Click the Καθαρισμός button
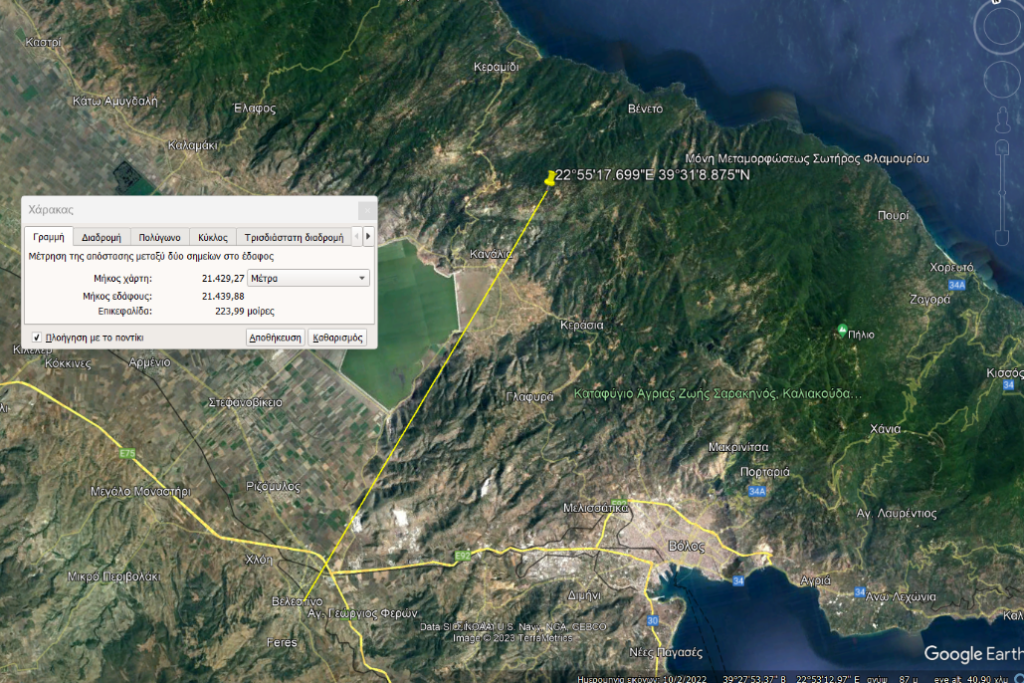This screenshot has width=1024, height=683. tap(338, 338)
